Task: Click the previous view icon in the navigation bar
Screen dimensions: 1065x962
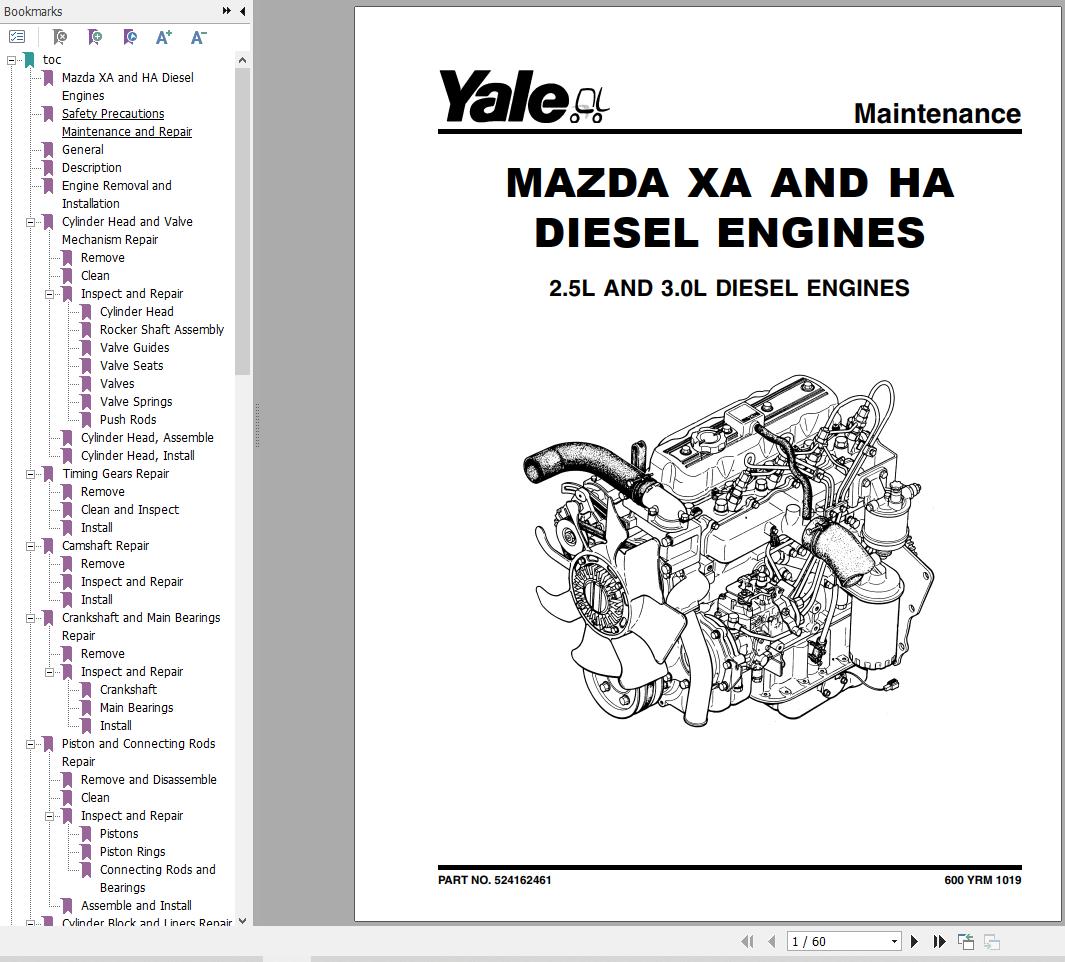Action: coord(965,941)
